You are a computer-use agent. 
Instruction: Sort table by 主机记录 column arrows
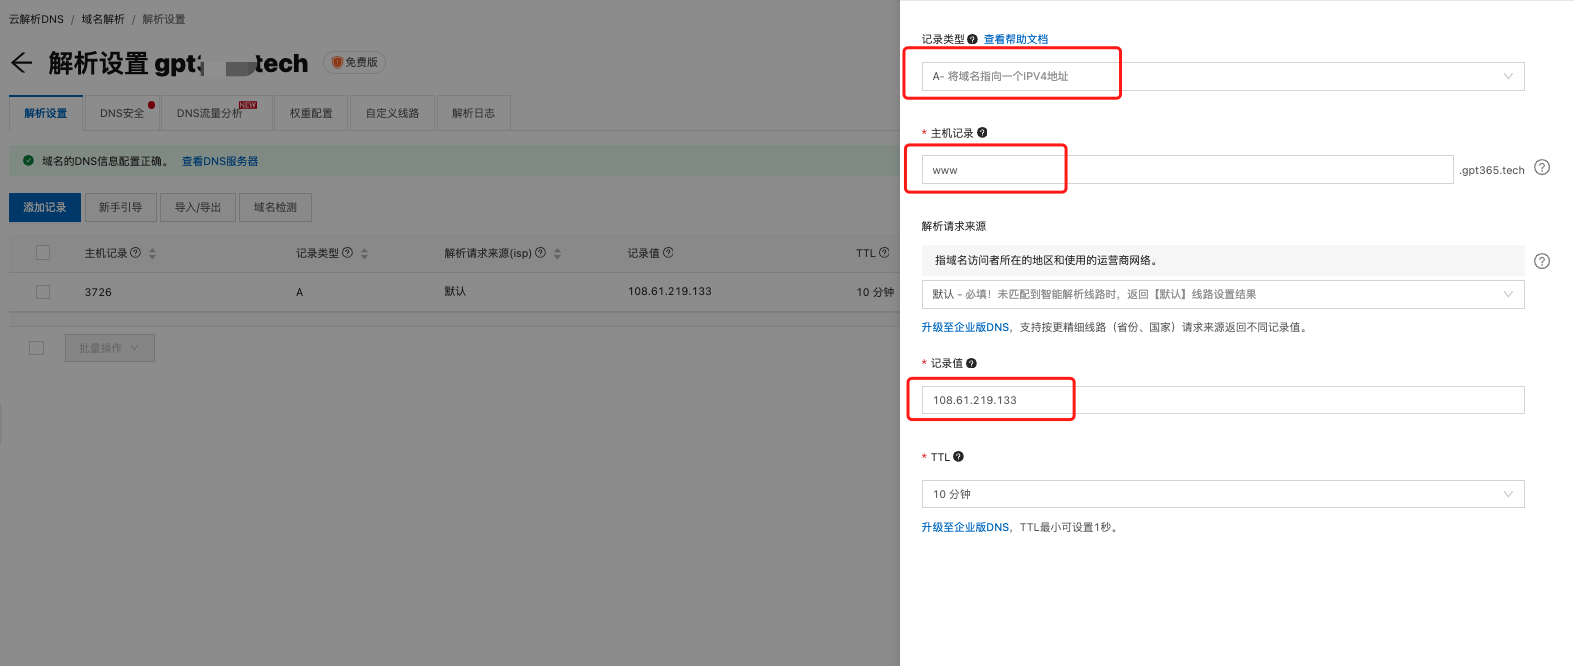[152, 254]
